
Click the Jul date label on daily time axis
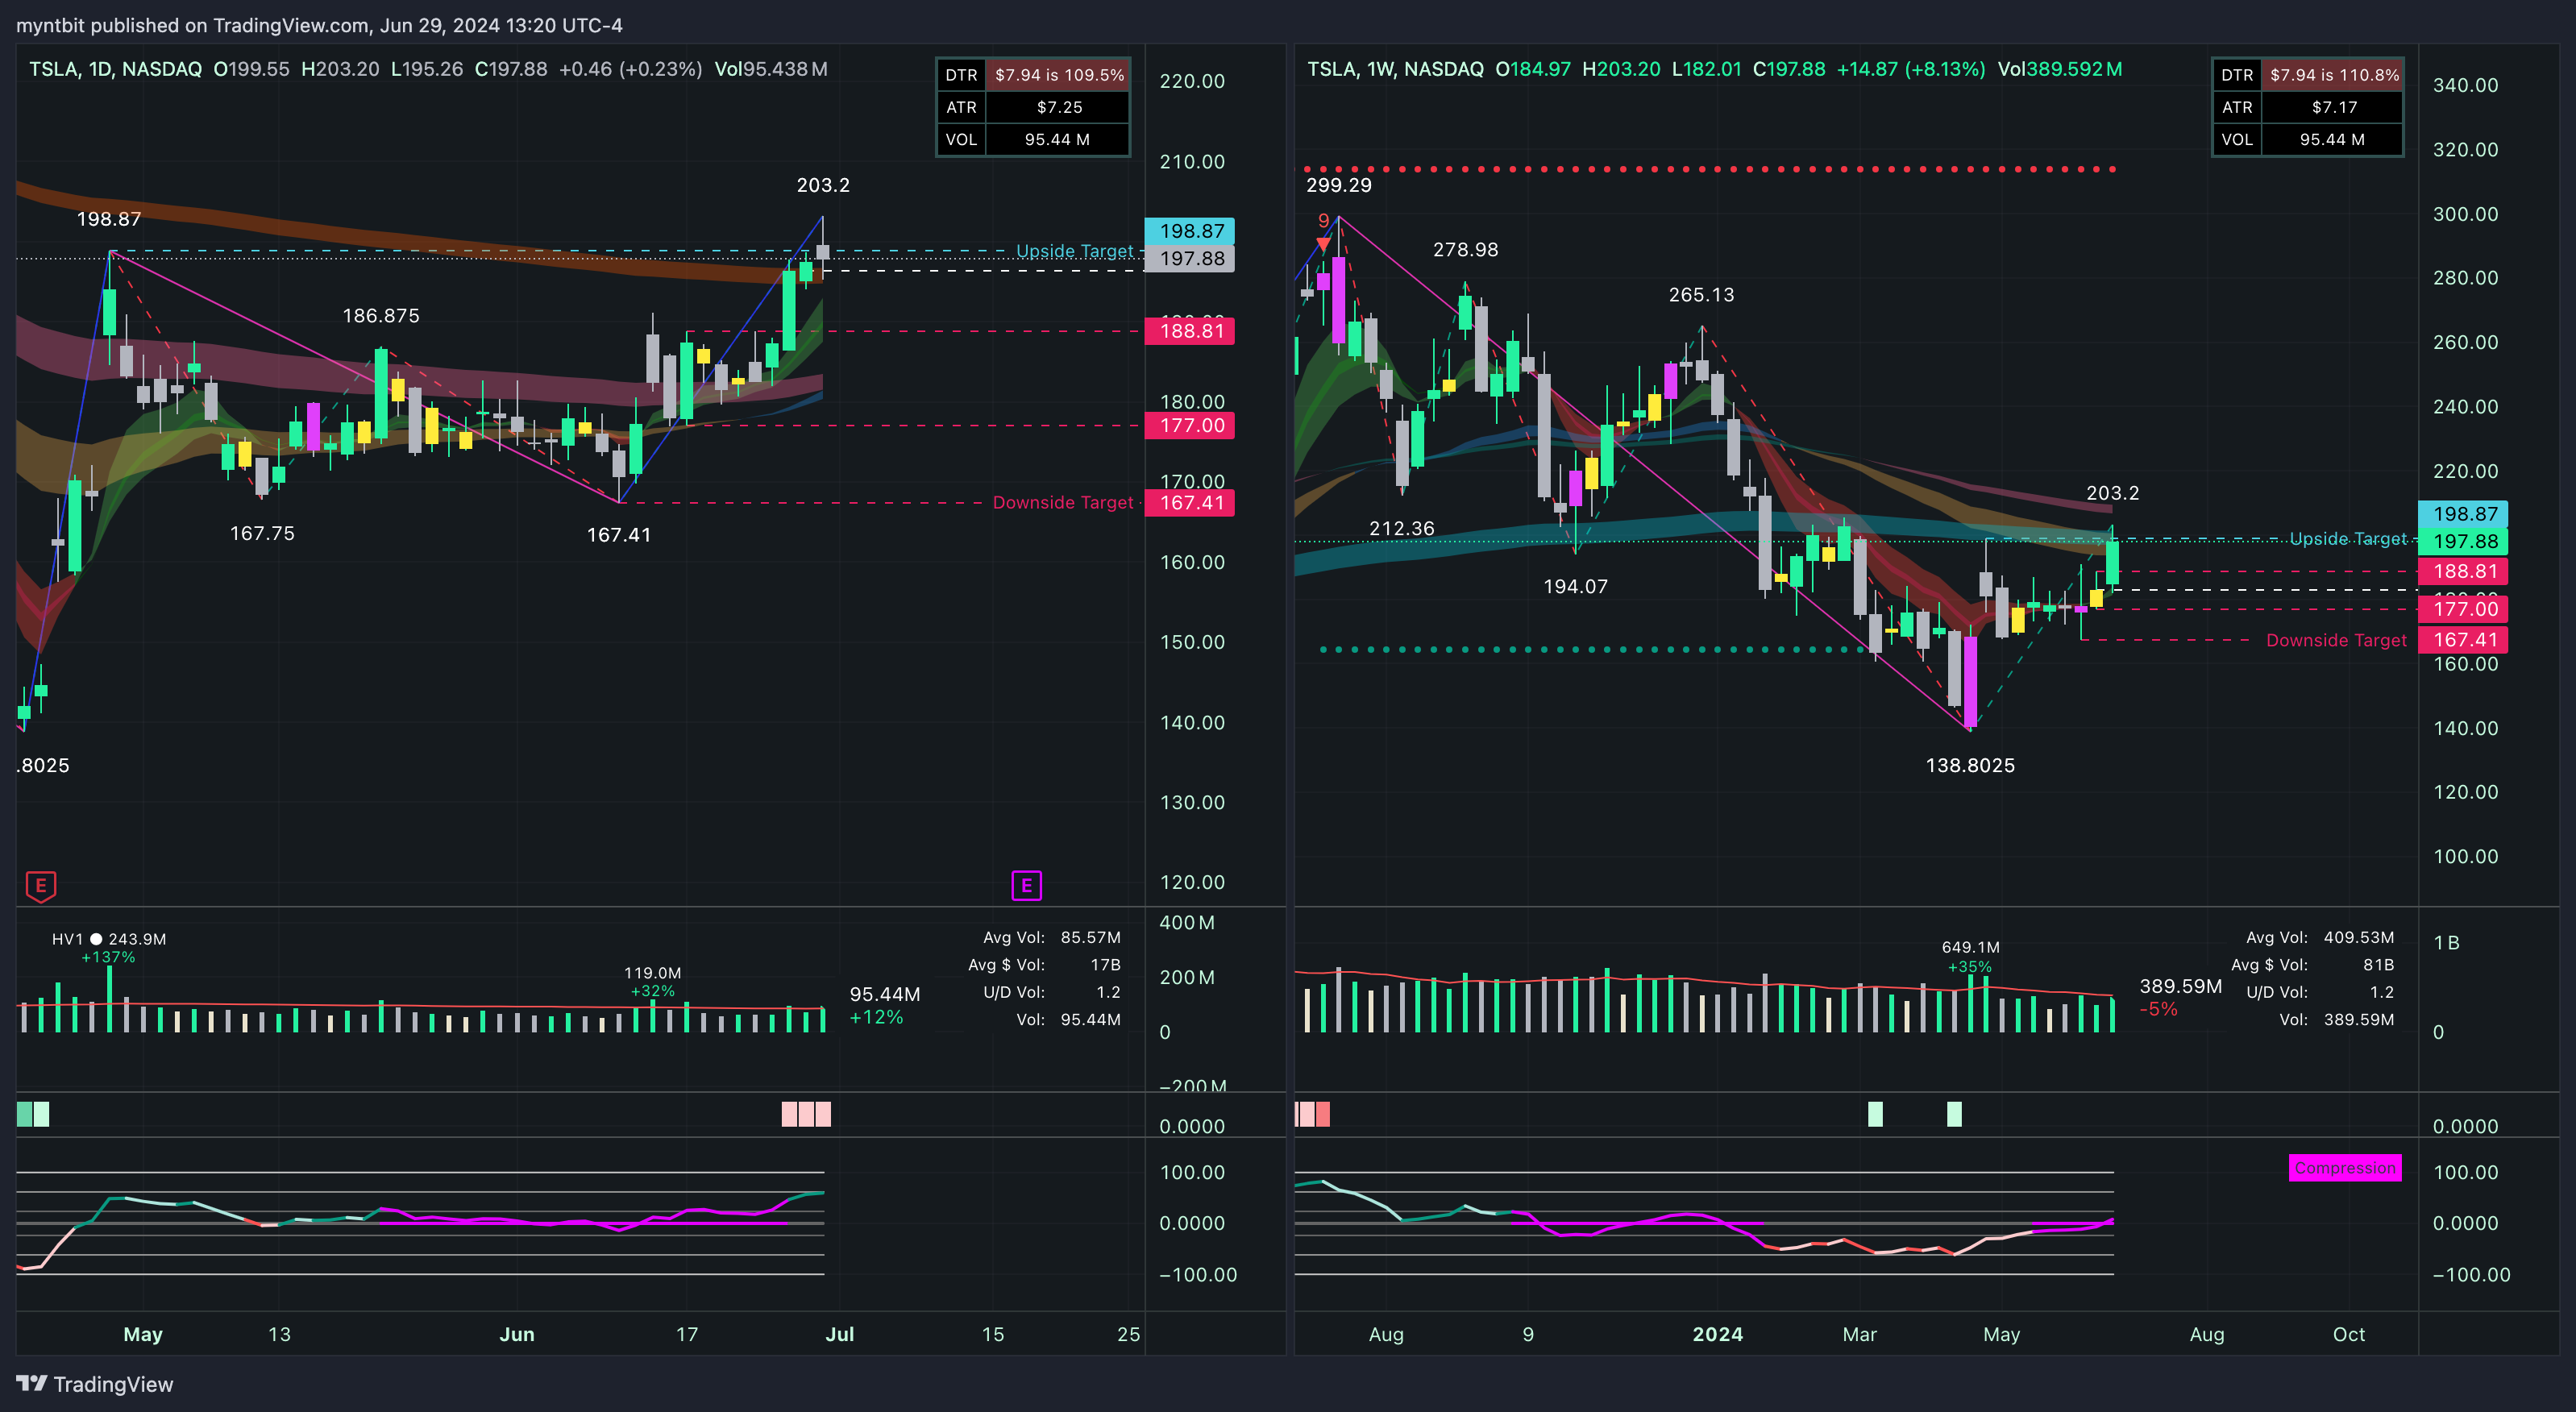point(839,1334)
